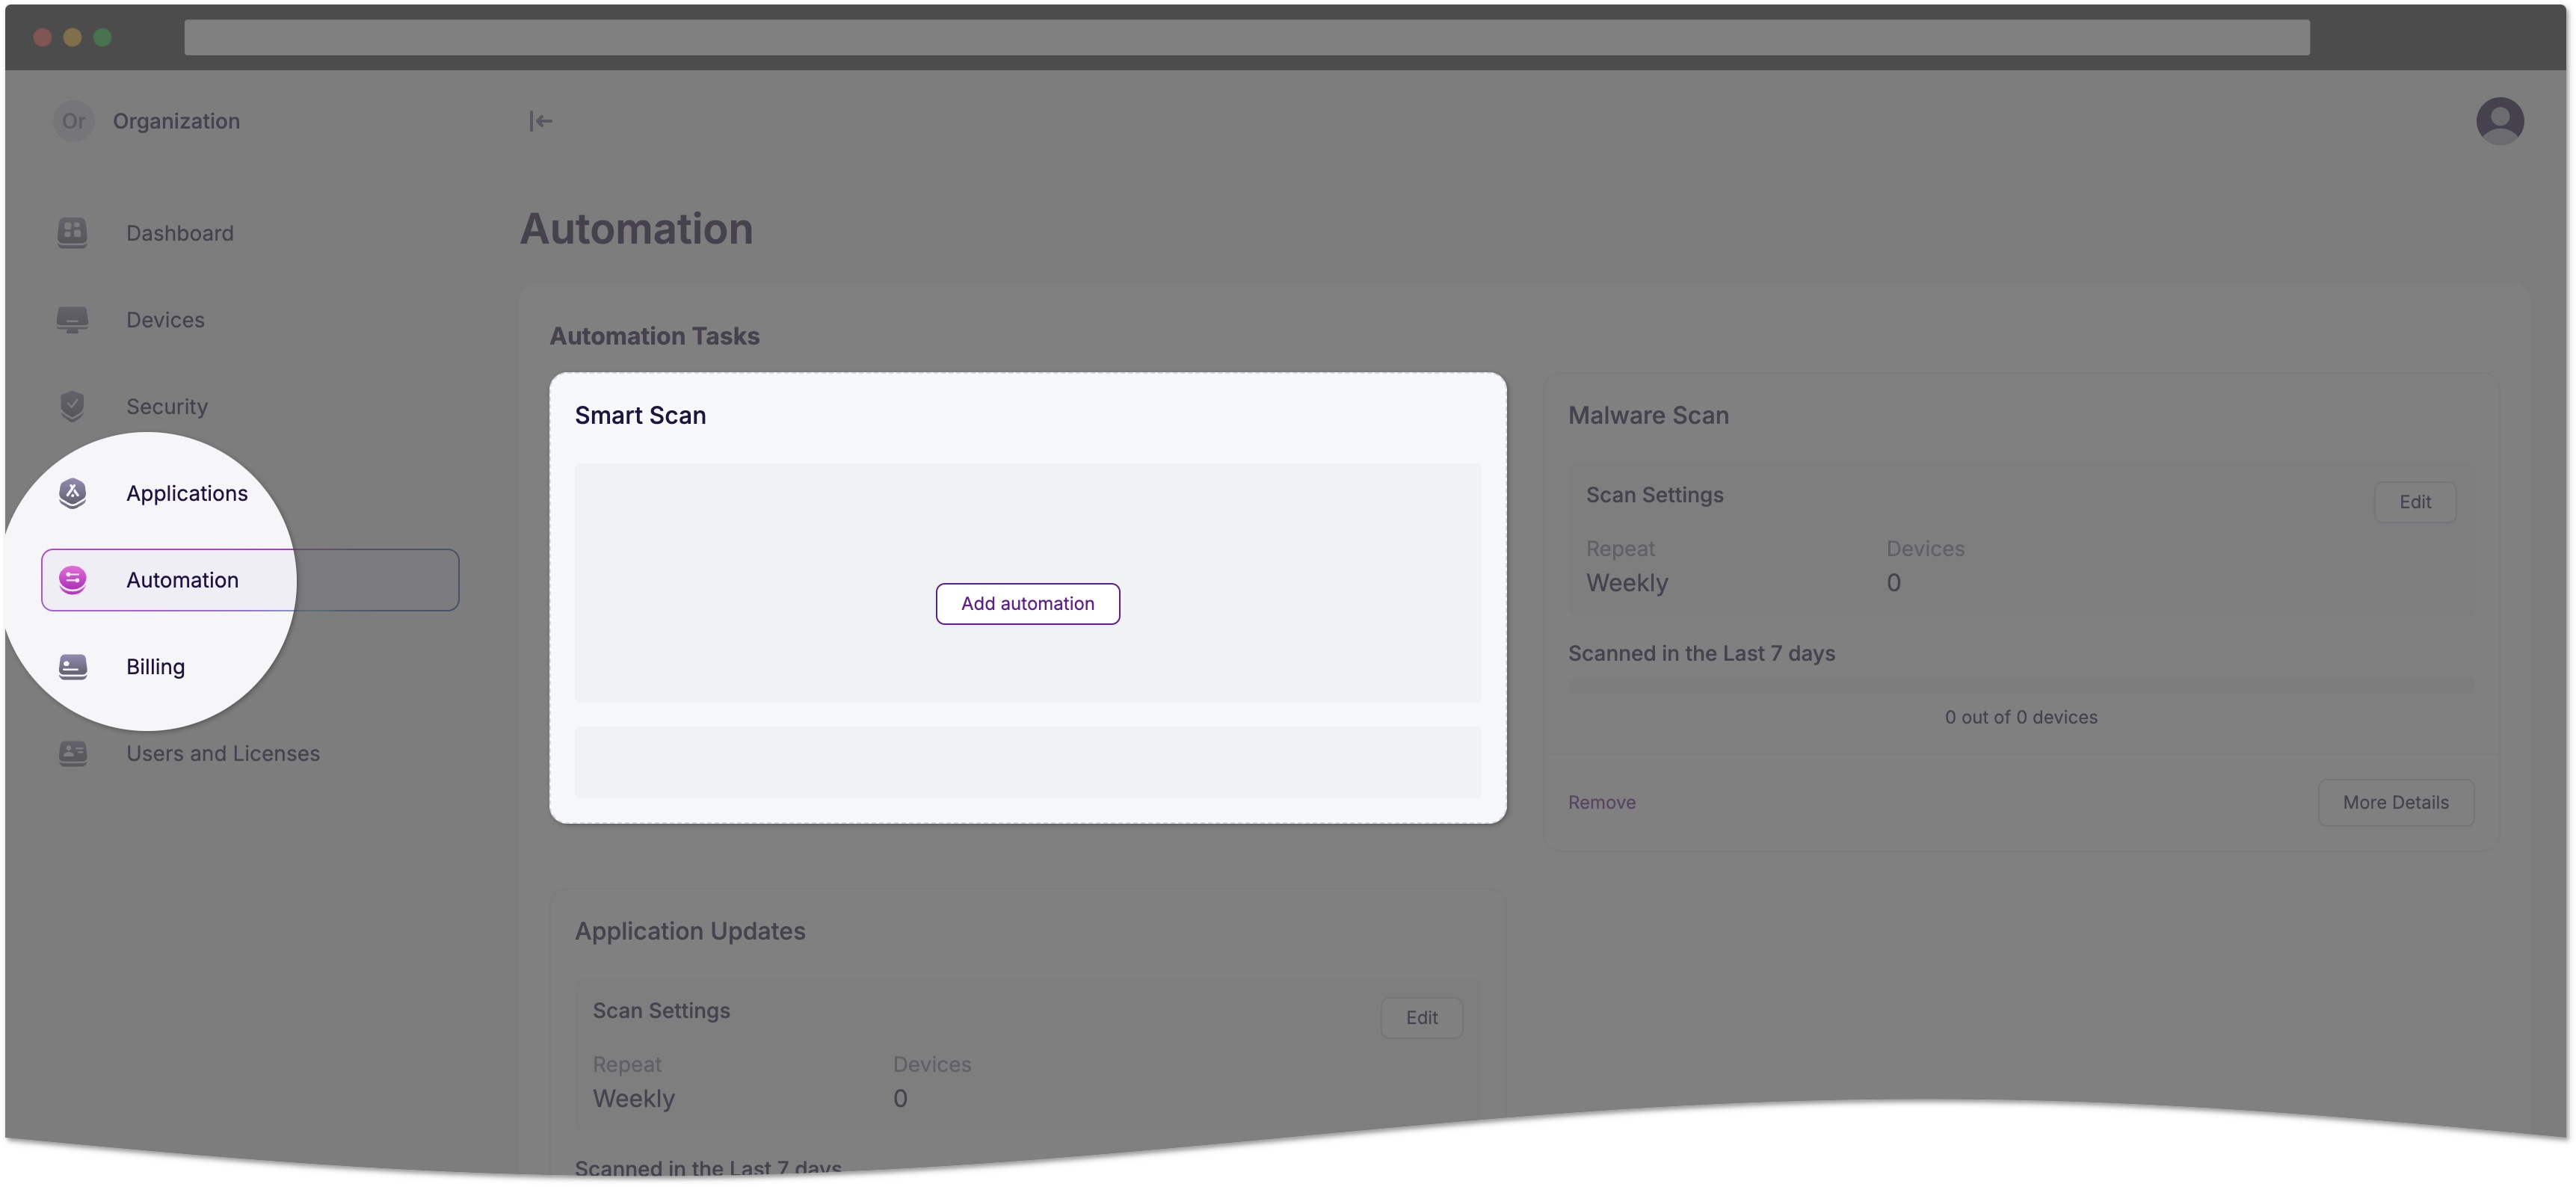Screen dimensions: 2576x1187
Task: Remove the Malware Scan automation
Action: [1601, 802]
